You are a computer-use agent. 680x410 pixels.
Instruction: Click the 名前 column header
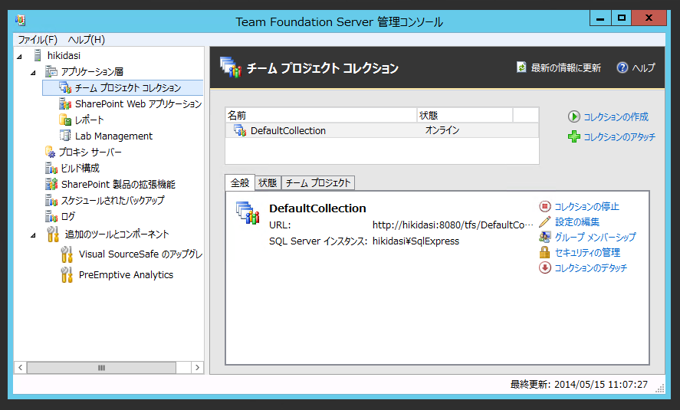tap(321, 115)
